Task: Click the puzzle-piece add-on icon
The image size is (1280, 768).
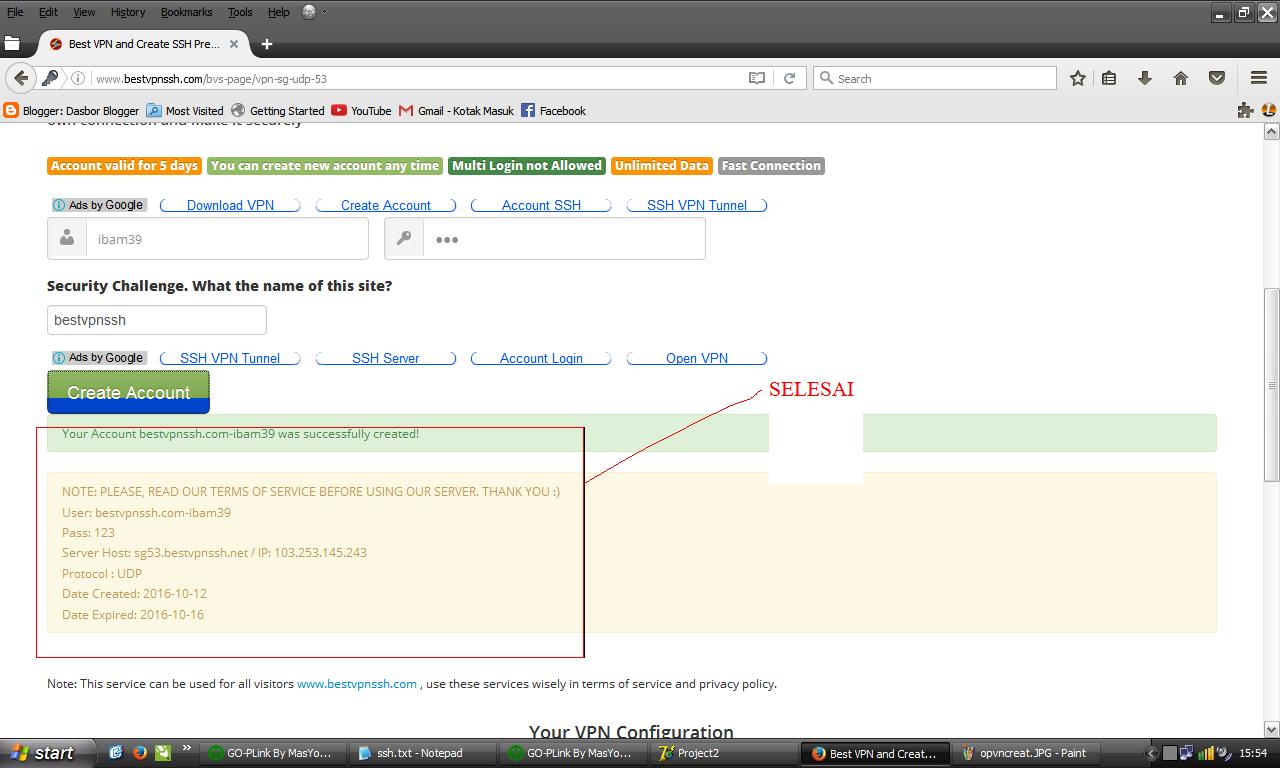Action: (x=1245, y=110)
